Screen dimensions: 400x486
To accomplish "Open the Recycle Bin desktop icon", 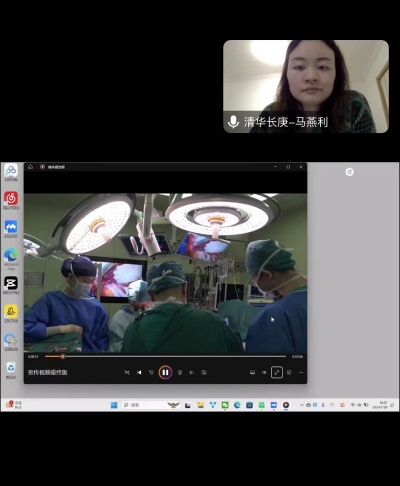I will point(11,370).
